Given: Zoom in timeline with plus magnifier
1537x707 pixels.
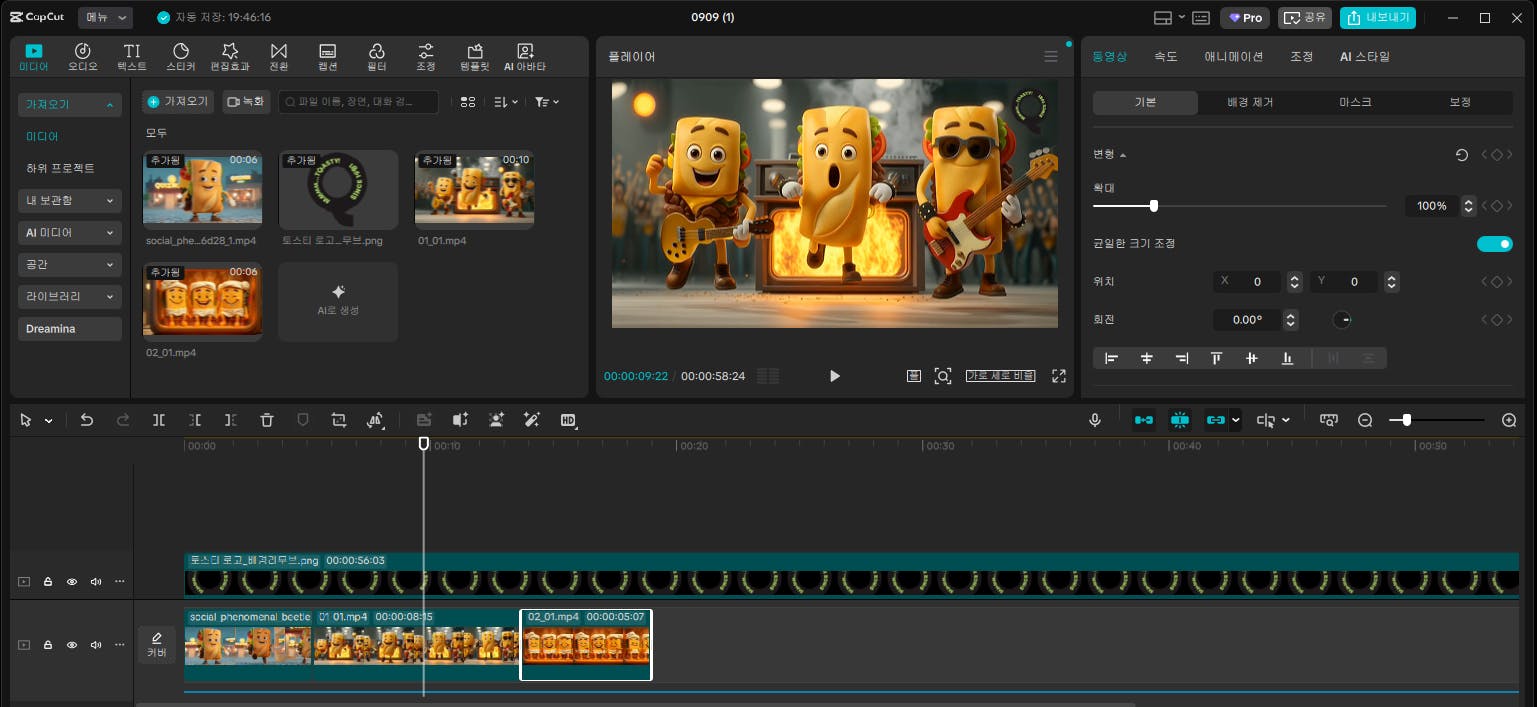Looking at the screenshot, I should tap(1509, 420).
